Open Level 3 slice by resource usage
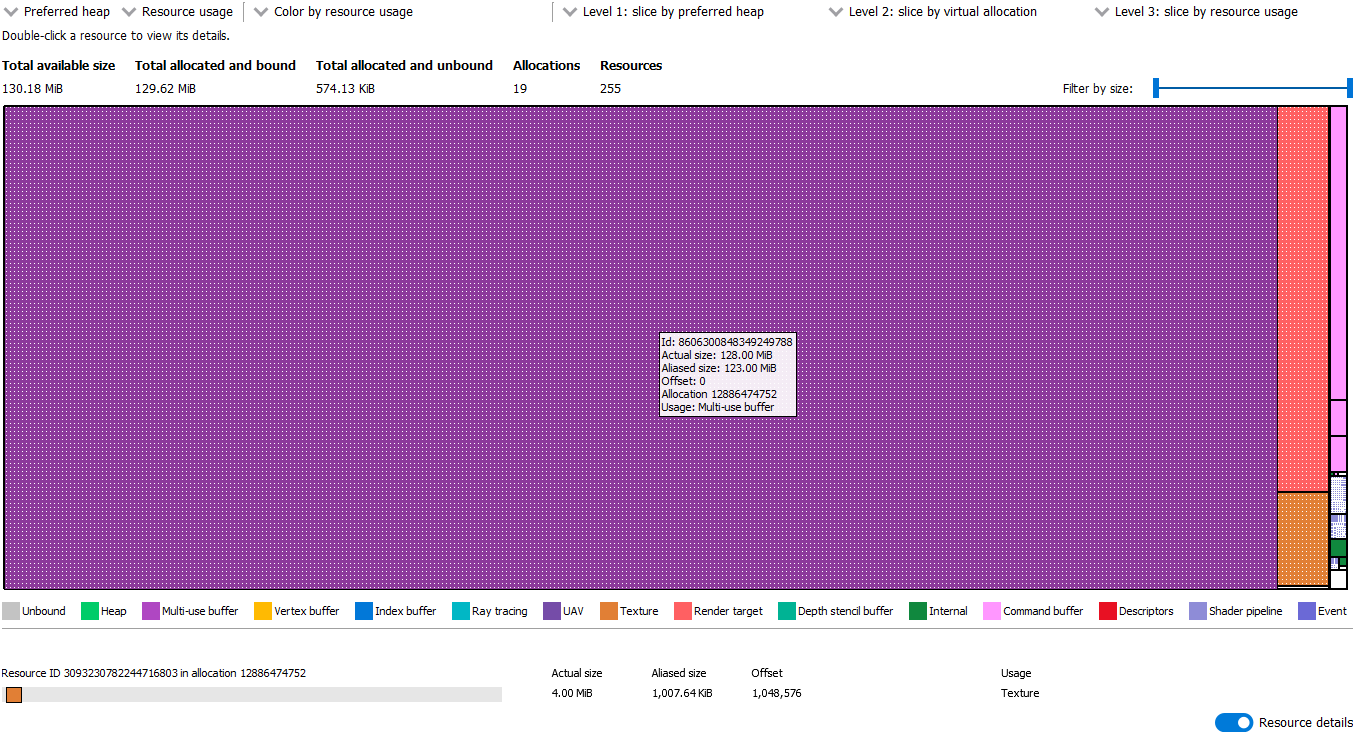Screen dimensions: 1359x734 point(1197,12)
